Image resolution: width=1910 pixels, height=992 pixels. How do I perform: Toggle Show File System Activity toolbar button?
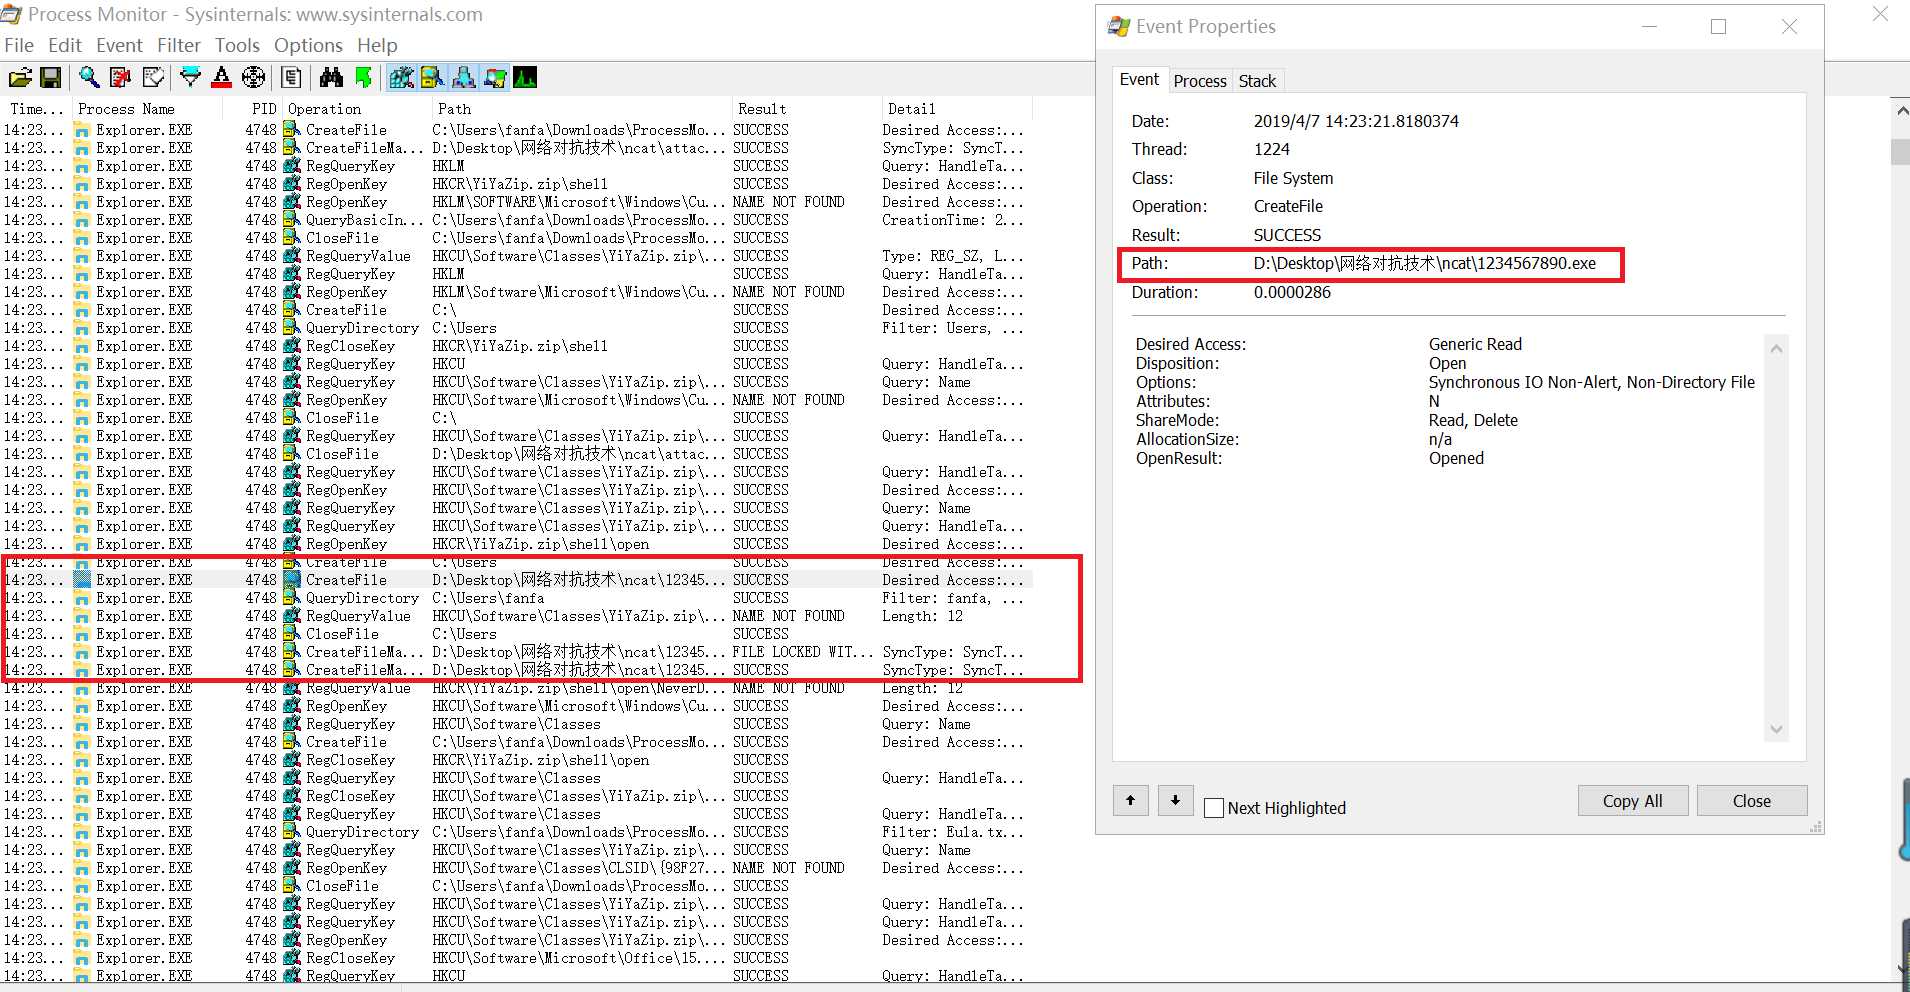432,77
